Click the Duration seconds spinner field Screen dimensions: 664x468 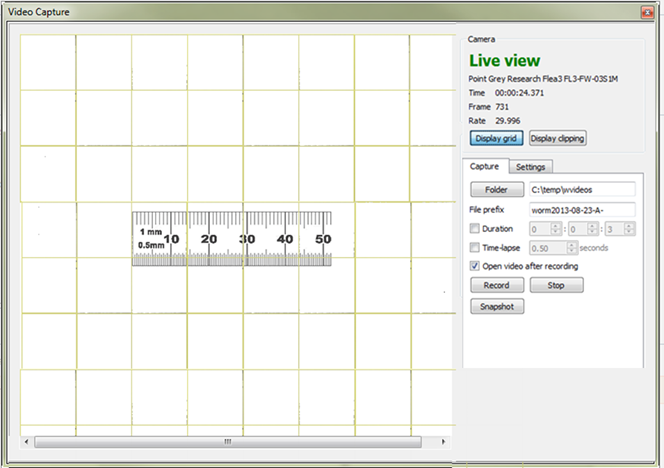pyautogui.click(x=620, y=229)
